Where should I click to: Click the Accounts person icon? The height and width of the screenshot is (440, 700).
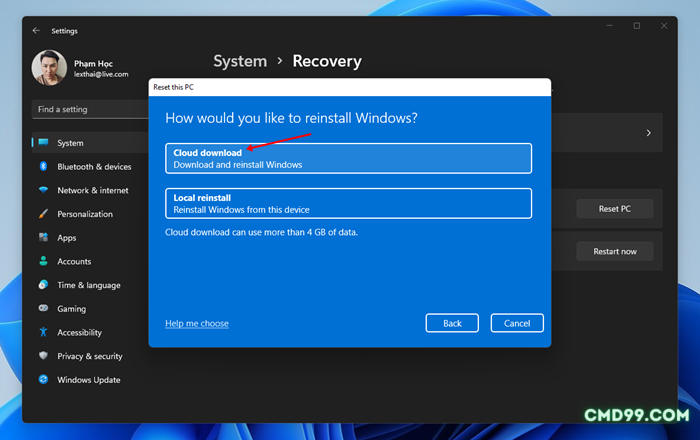[x=43, y=261]
